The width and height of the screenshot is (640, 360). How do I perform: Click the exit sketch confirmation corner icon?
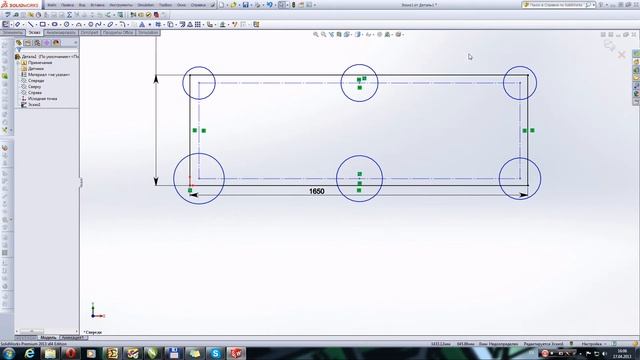[609, 45]
